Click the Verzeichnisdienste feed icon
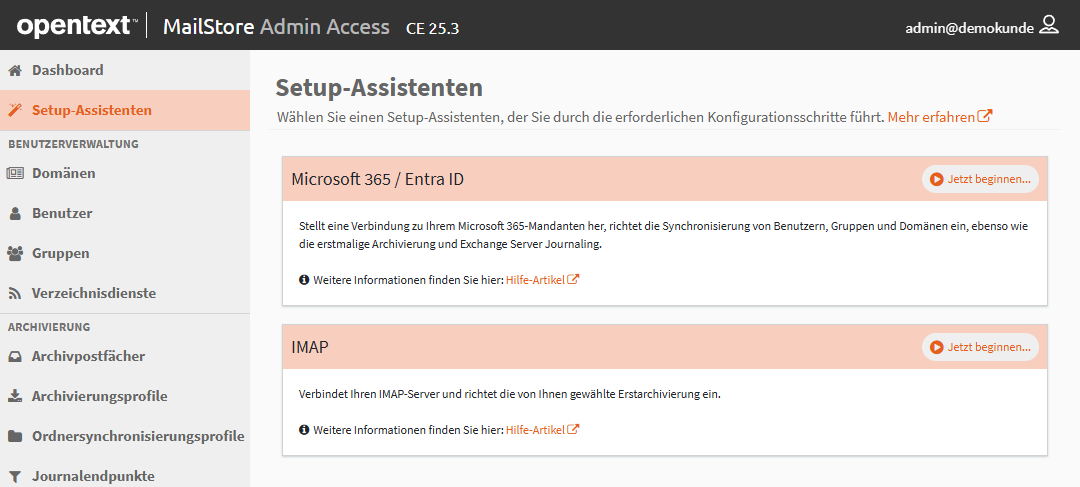 (x=14, y=293)
